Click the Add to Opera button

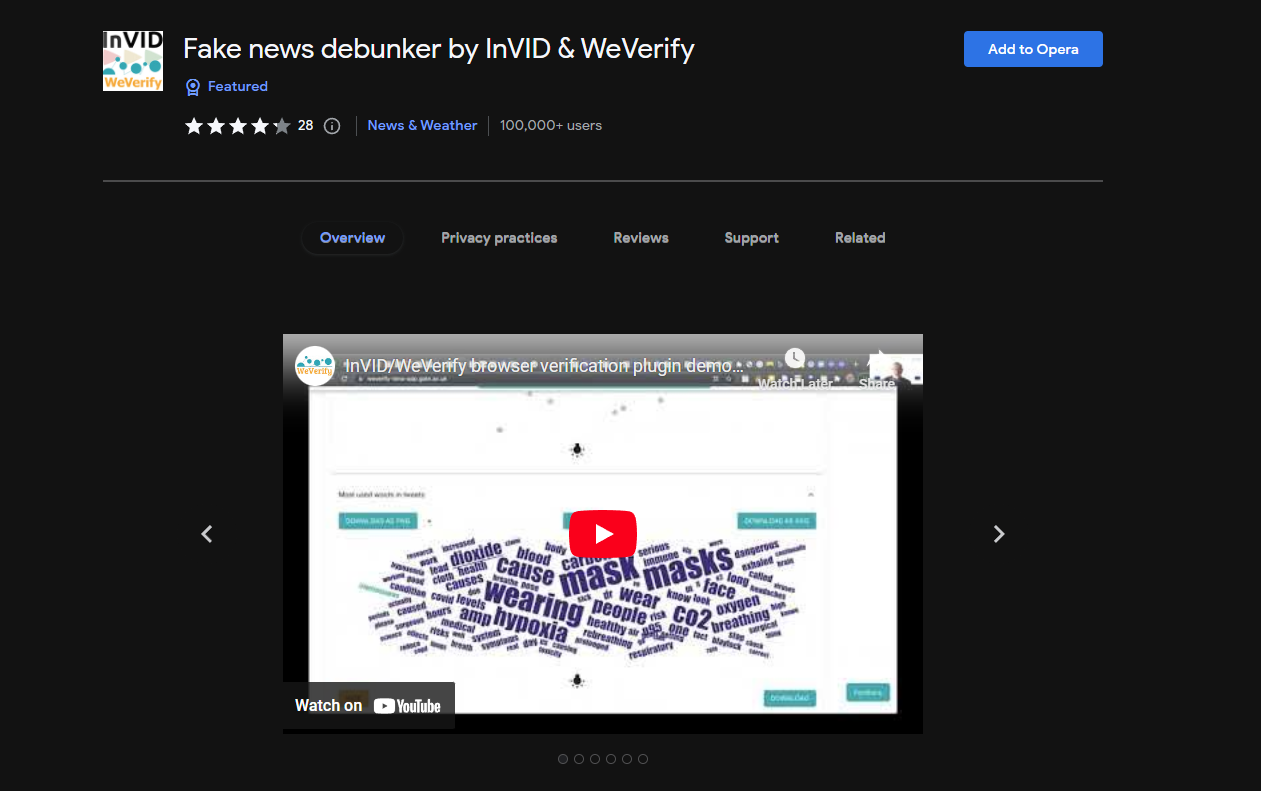(1032, 49)
